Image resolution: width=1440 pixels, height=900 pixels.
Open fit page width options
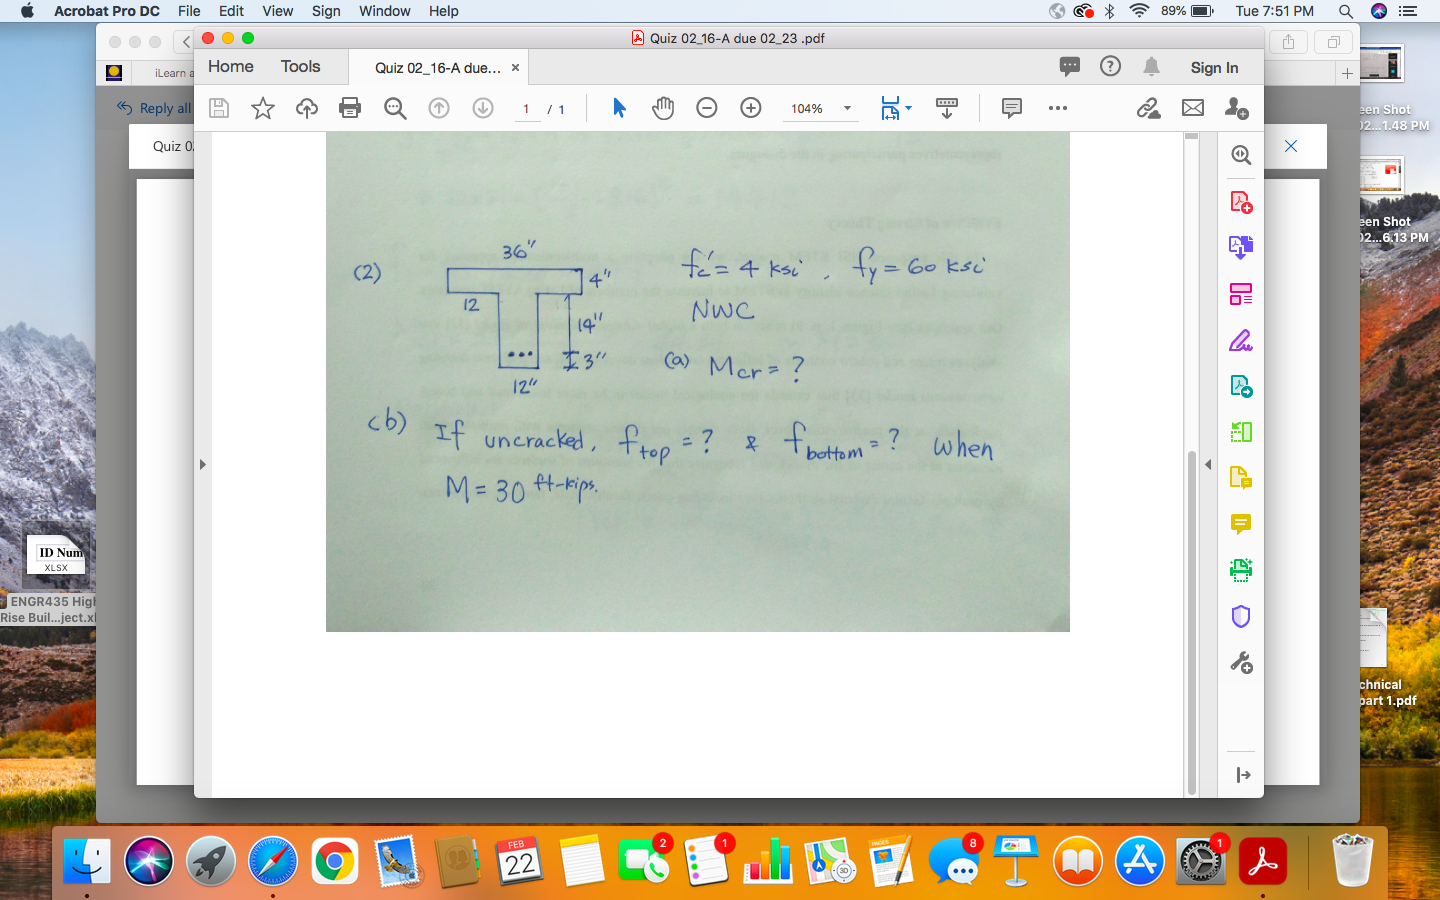tap(895, 108)
